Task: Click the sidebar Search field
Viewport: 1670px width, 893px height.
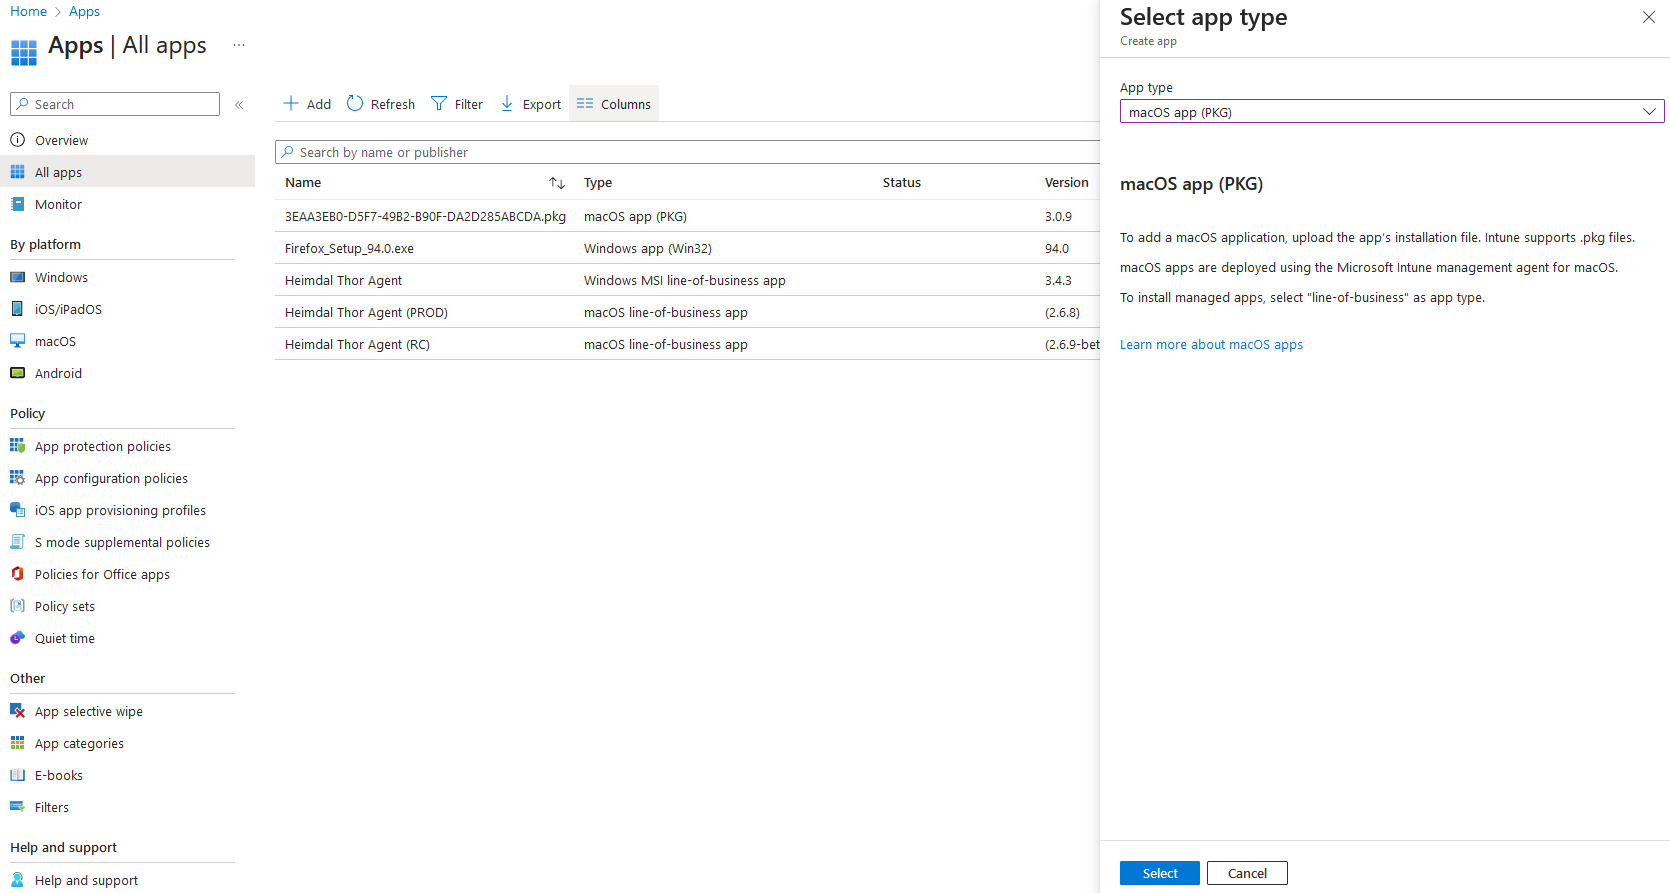Action: click(115, 104)
